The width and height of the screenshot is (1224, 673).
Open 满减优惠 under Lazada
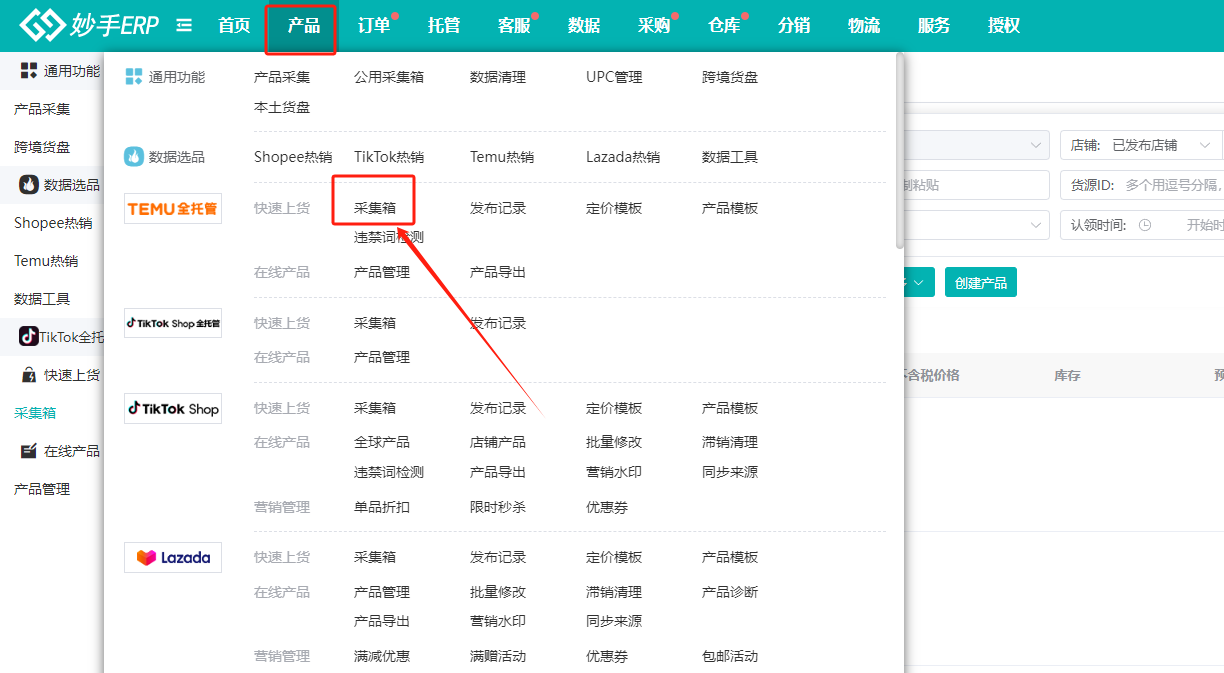[382, 656]
